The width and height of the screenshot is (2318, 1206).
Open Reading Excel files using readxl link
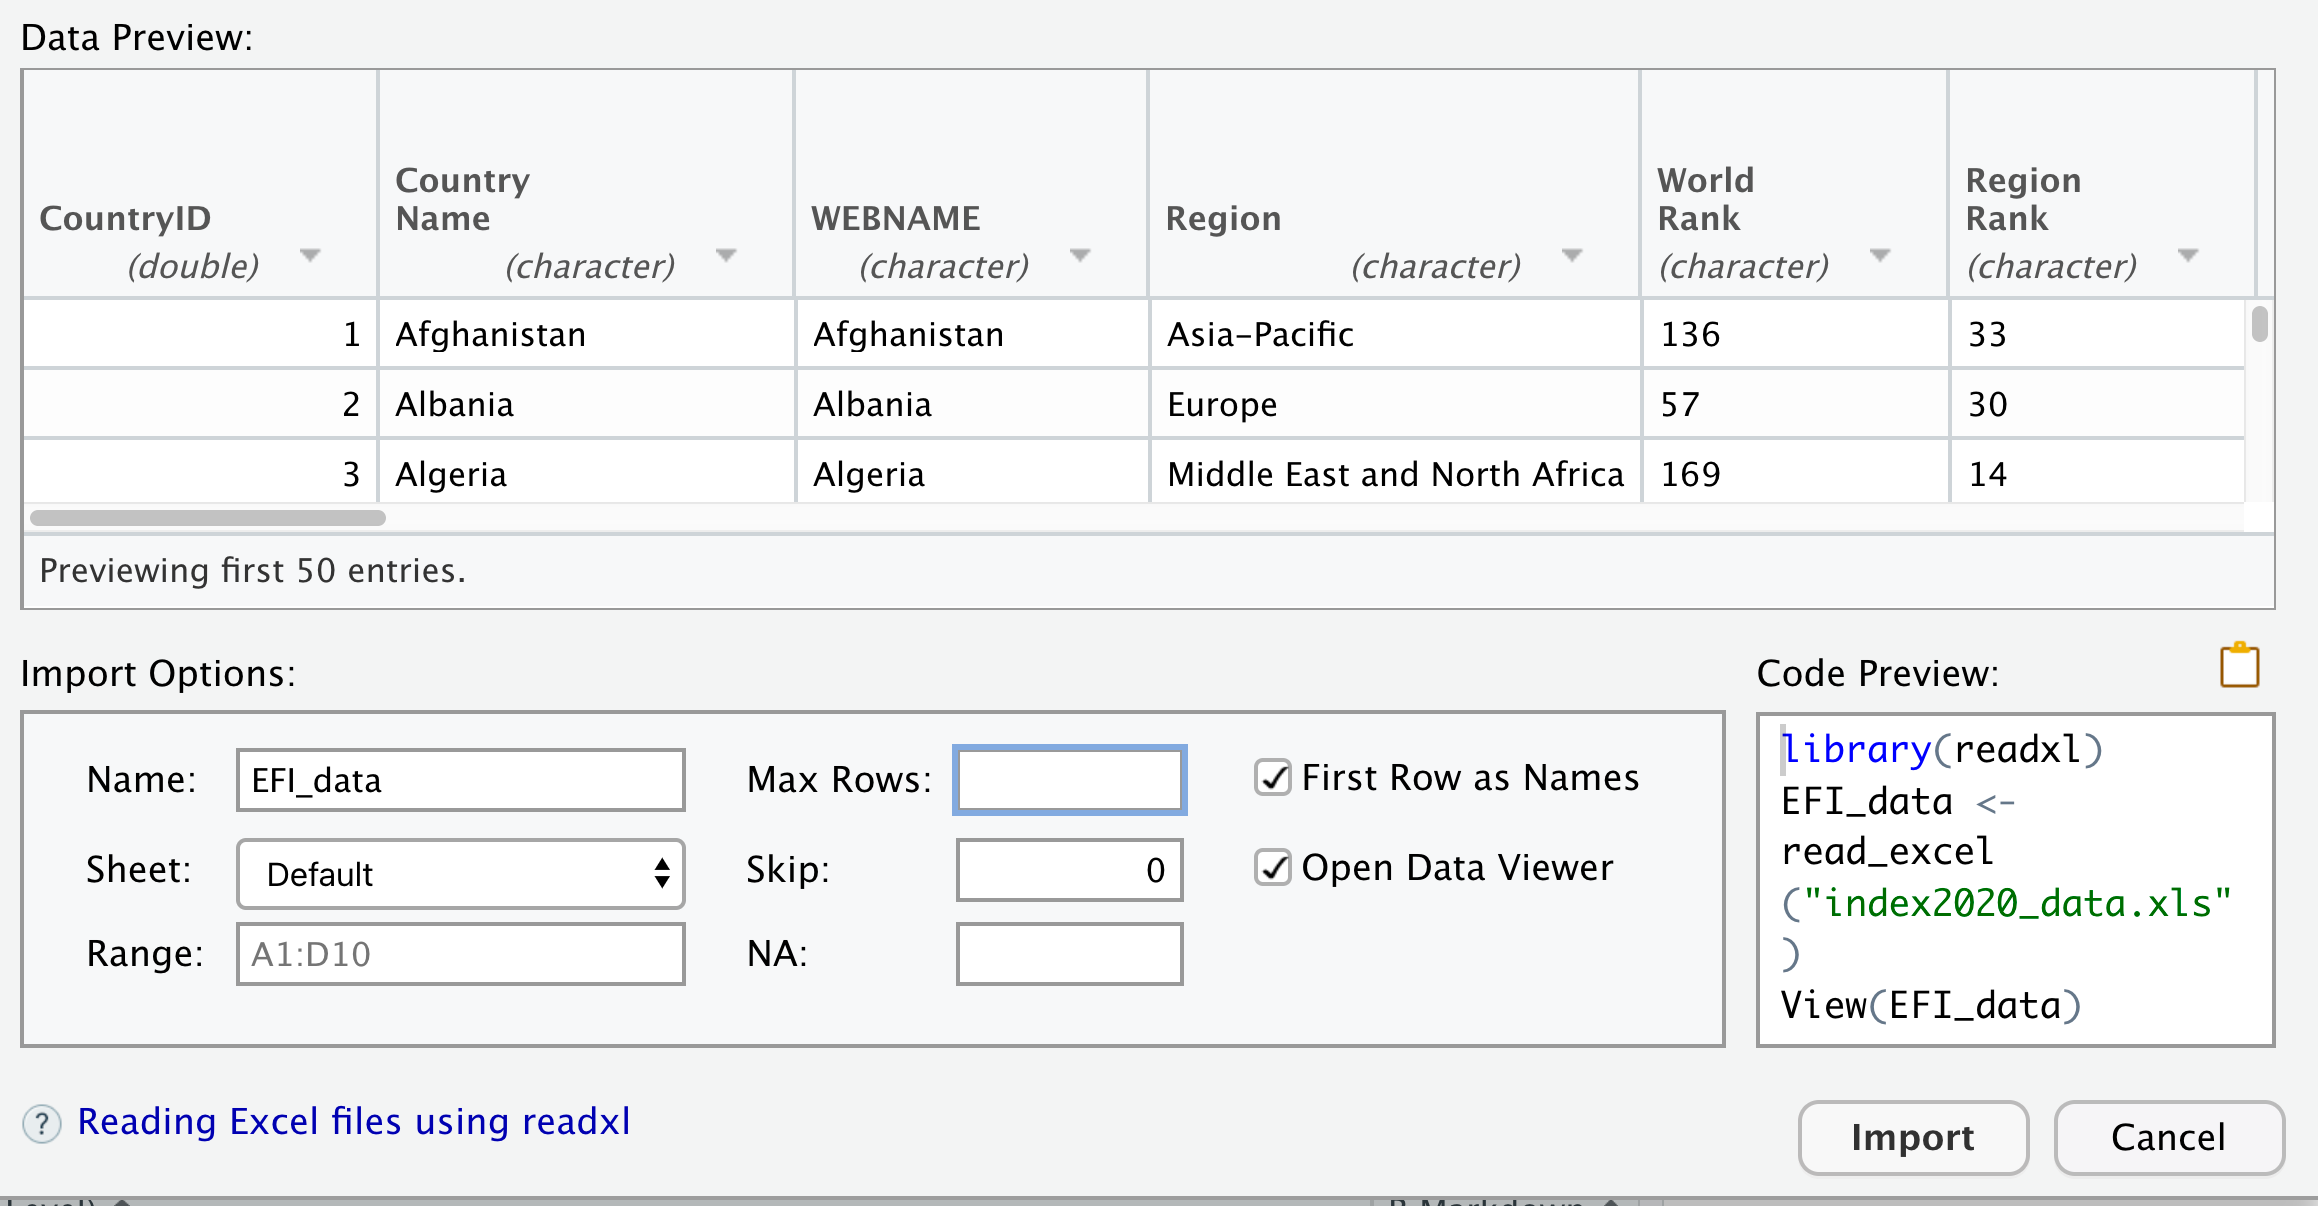click(354, 1122)
